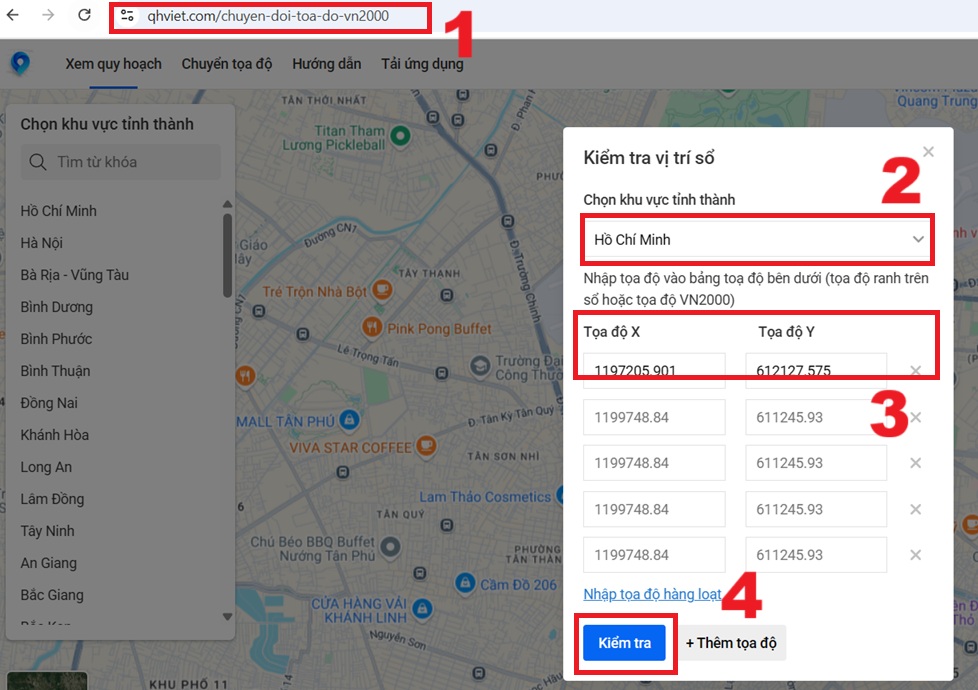Click fifth row Y coordinate field
The height and width of the screenshot is (690, 978).
(x=816, y=555)
